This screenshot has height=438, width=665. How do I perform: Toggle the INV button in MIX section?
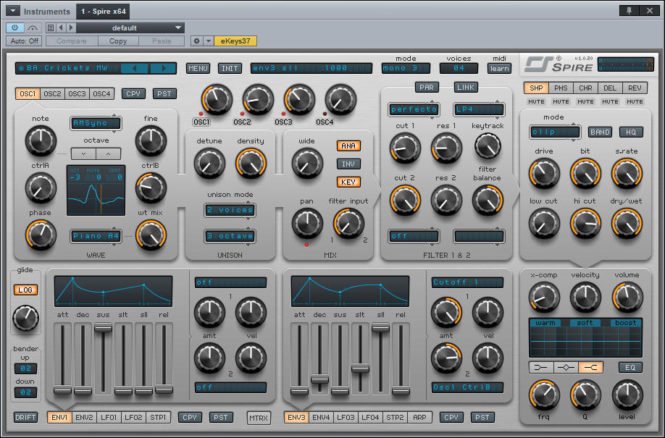tap(349, 164)
